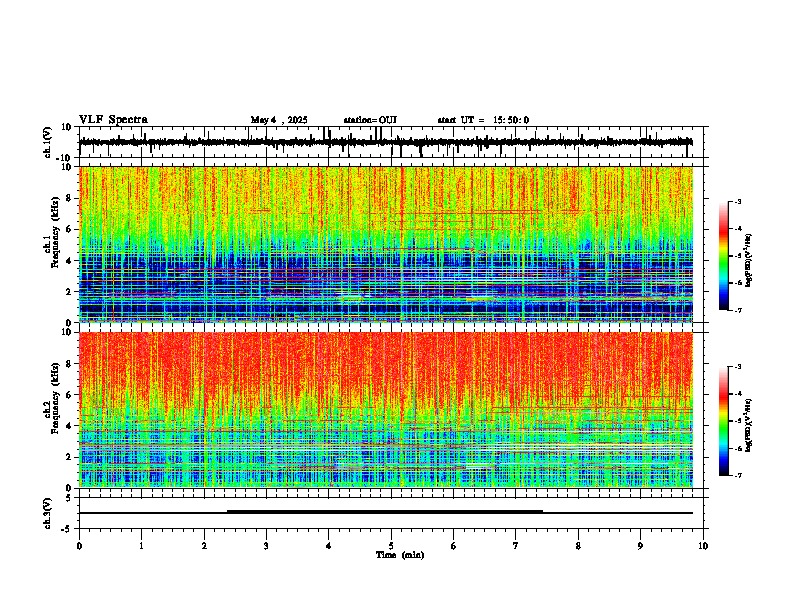This screenshot has height=612, width=792.
Task: Select the date text 'May 4, 2025'
Action: point(279,120)
